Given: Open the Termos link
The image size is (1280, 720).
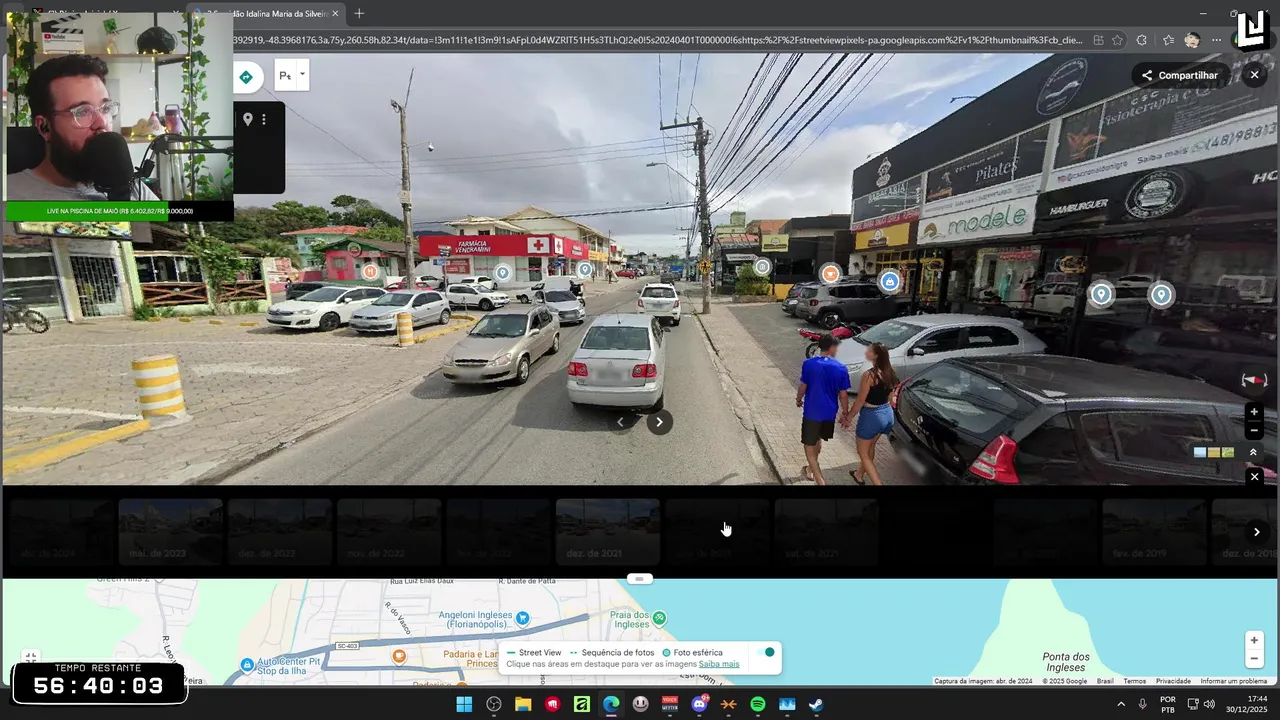Looking at the screenshot, I should (x=1134, y=681).
